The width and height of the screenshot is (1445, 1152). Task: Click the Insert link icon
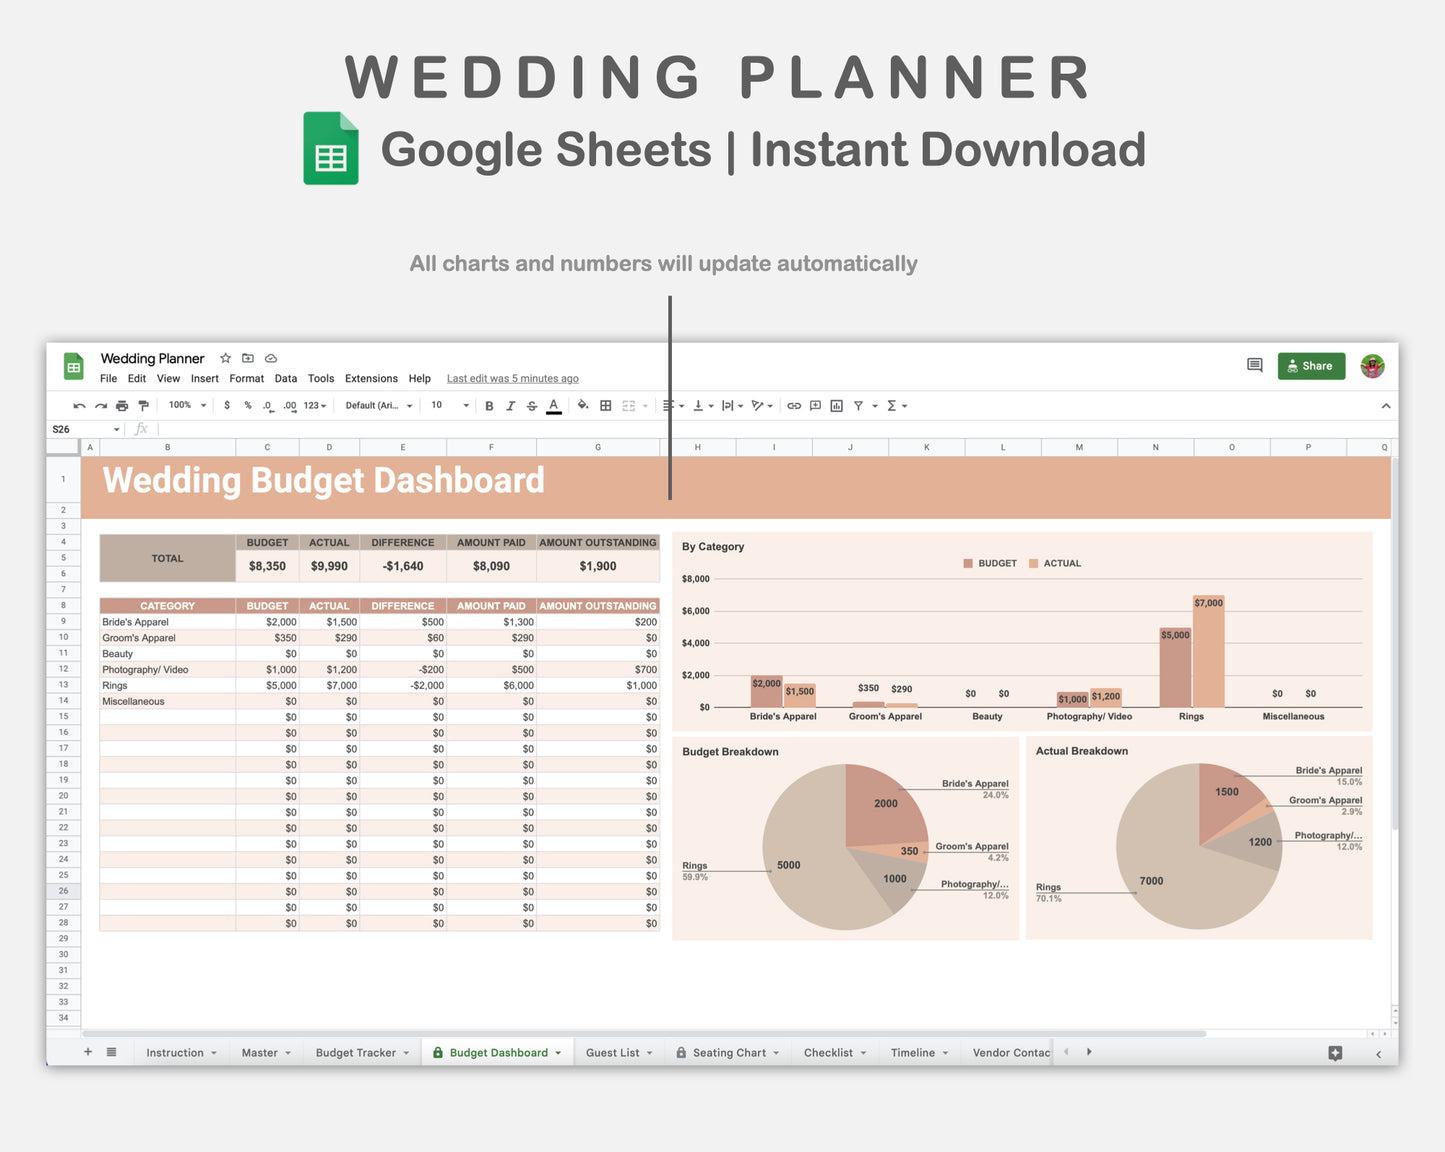pos(793,405)
